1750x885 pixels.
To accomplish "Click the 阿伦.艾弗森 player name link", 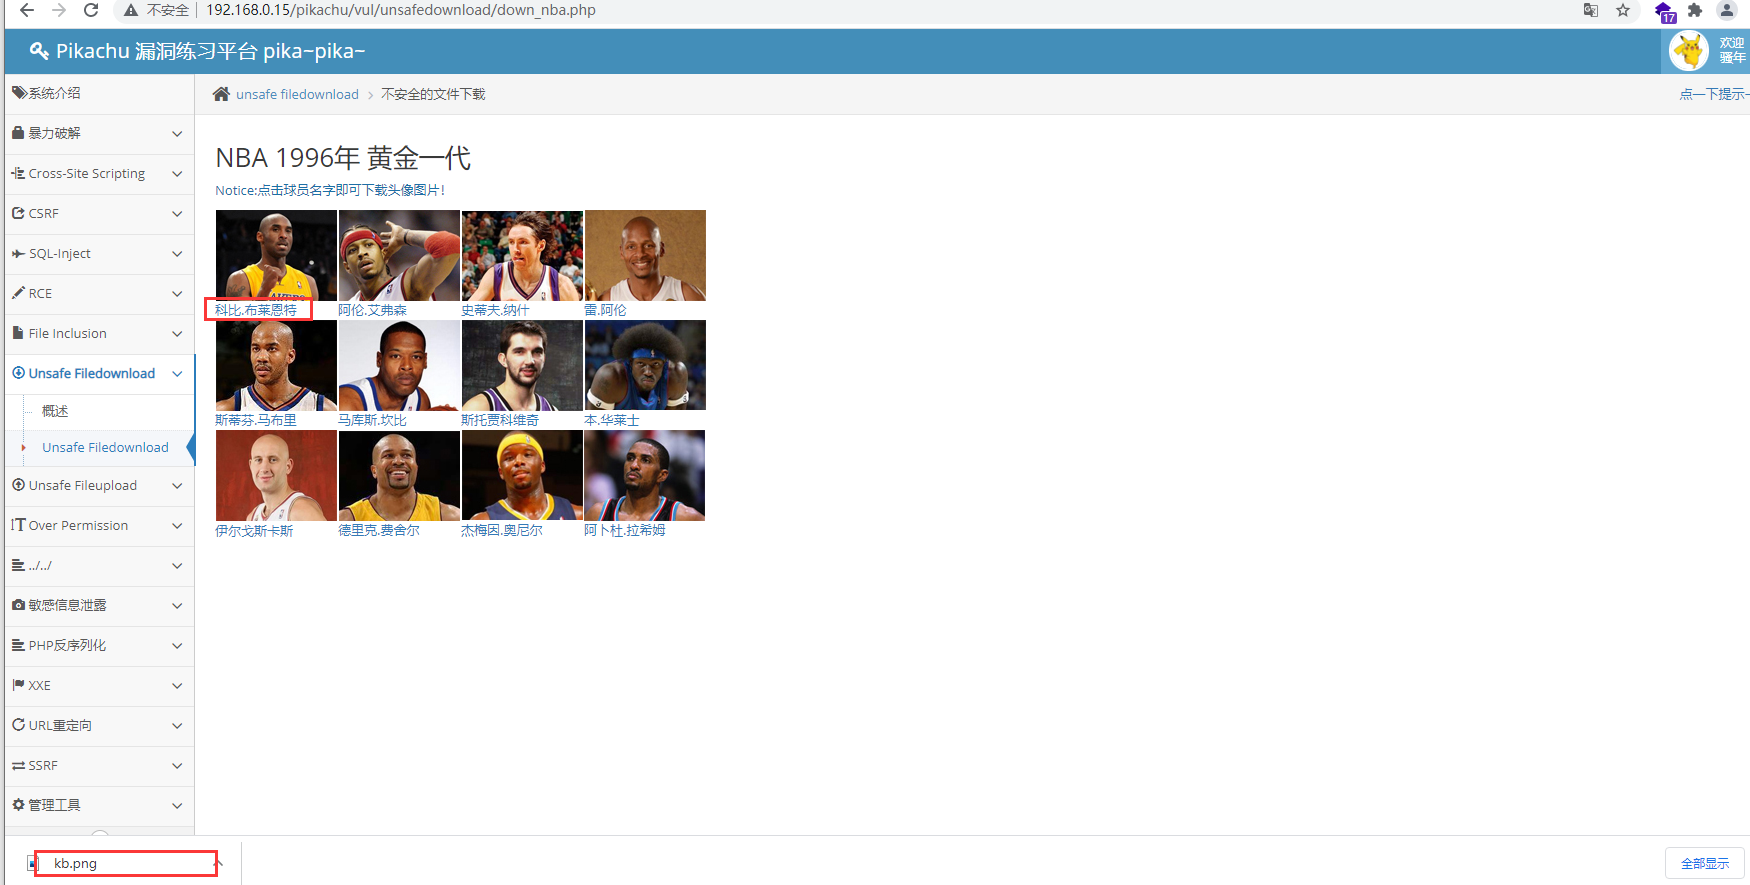I will click(x=373, y=310).
